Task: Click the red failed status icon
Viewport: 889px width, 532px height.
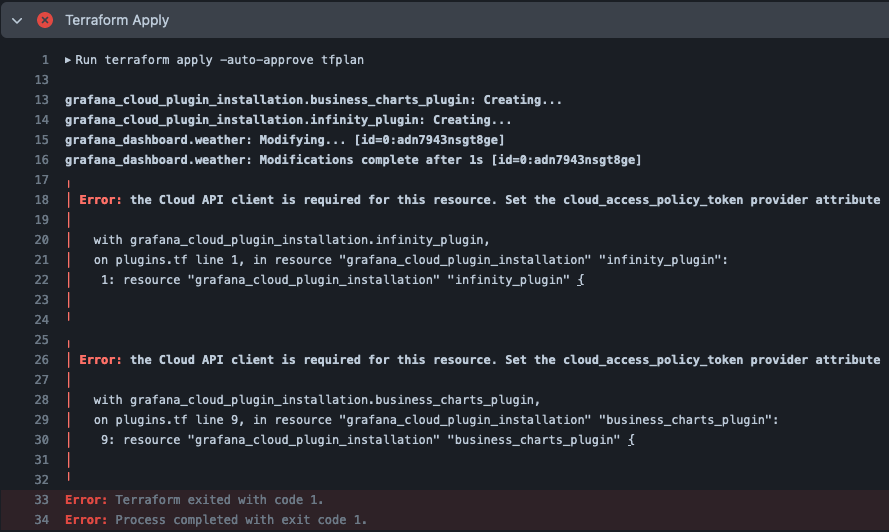Action: pos(45,20)
